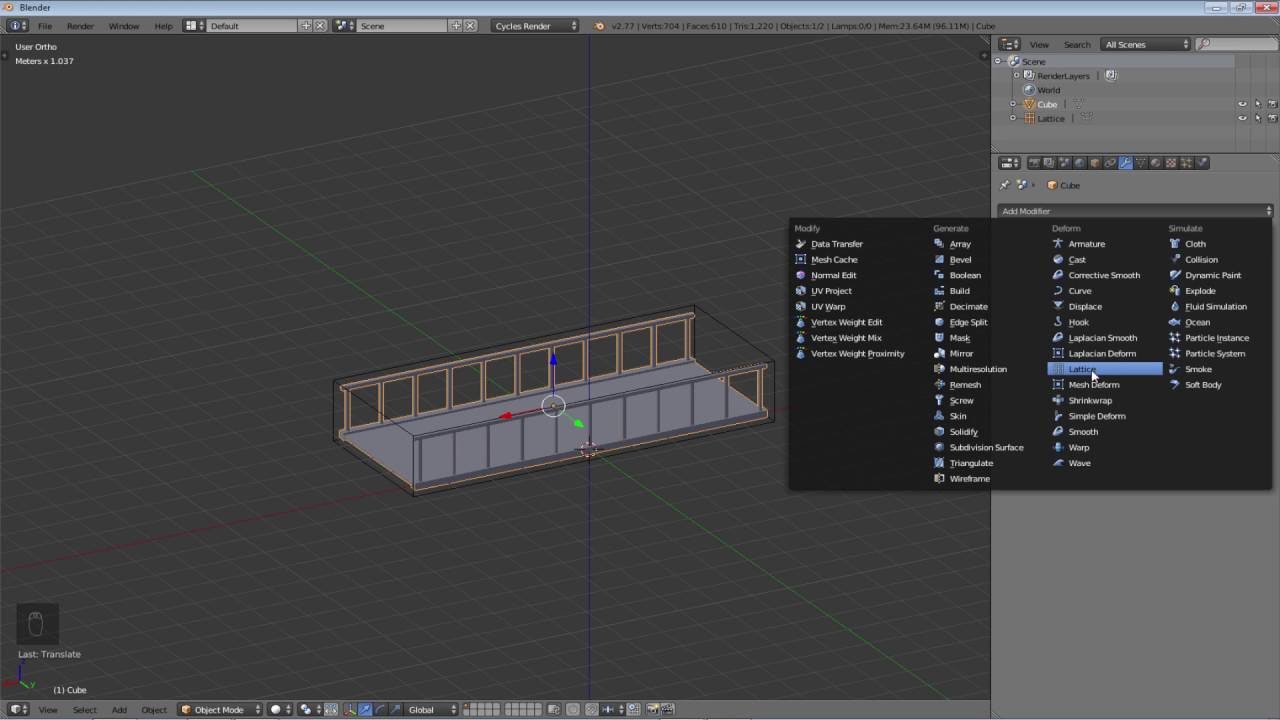Open the All Scenes display dropdown
Image resolution: width=1280 pixels, height=720 pixels.
click(x=1145, y=44)
